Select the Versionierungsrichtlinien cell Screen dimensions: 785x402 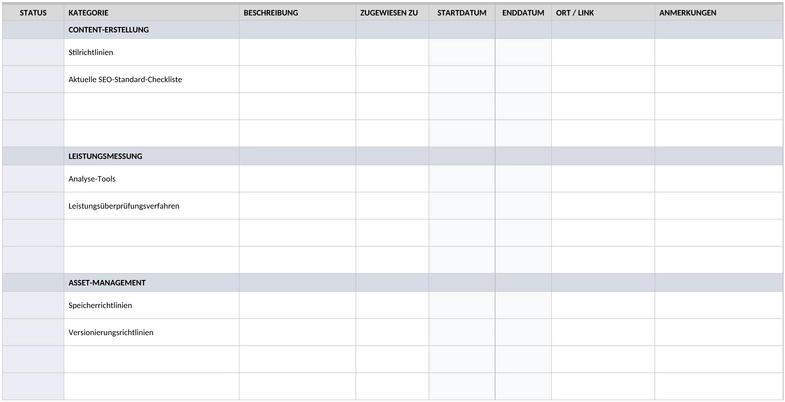coord(152,332)
